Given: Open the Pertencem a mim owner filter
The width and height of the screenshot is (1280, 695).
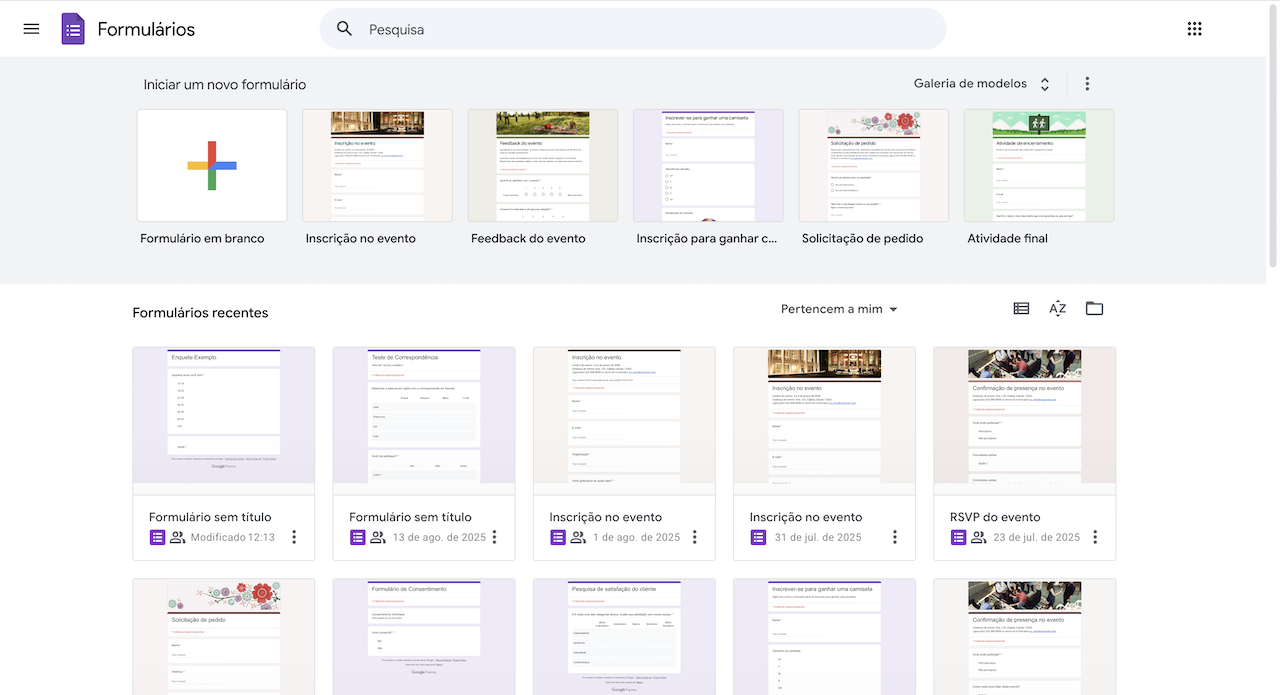Looking at the screenshot, I should (839, 310).
